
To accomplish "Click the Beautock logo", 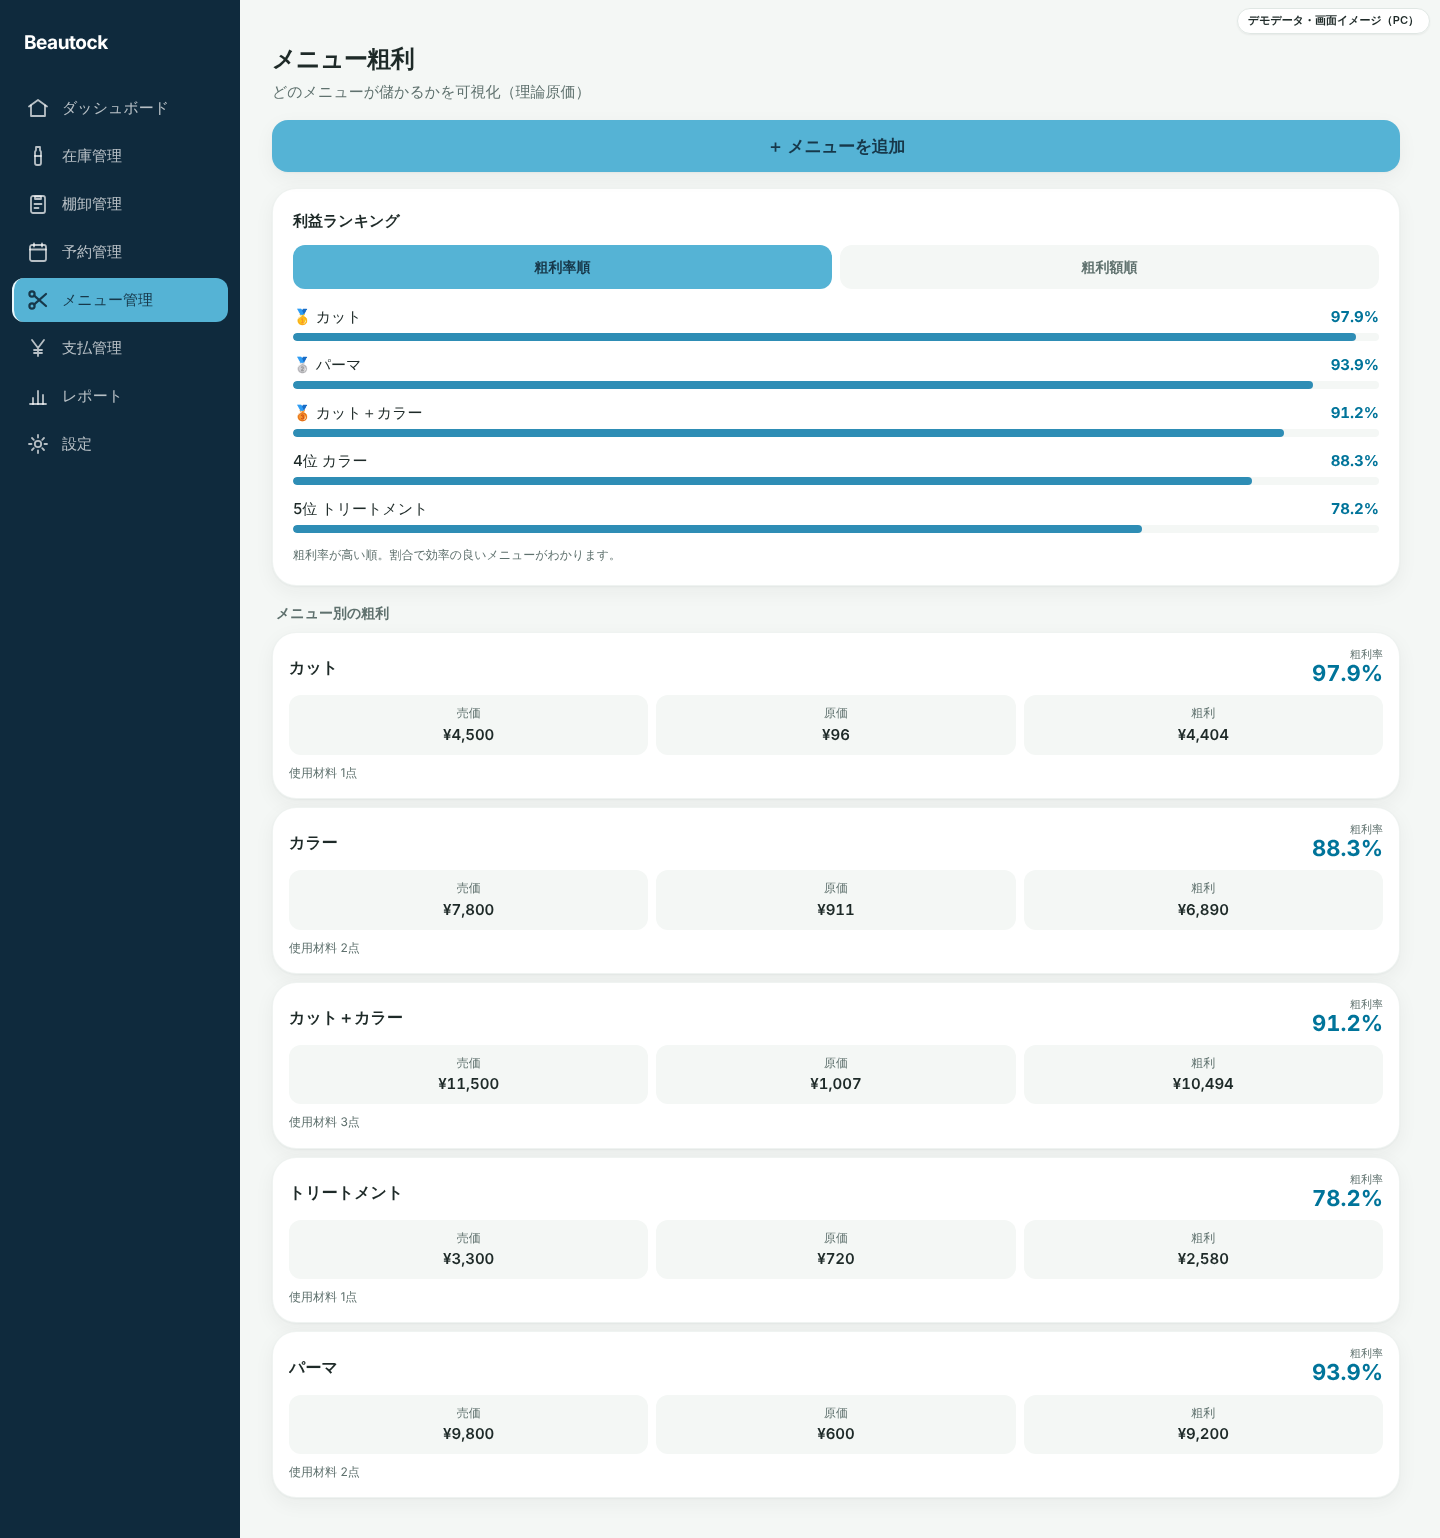I will 66,42.
